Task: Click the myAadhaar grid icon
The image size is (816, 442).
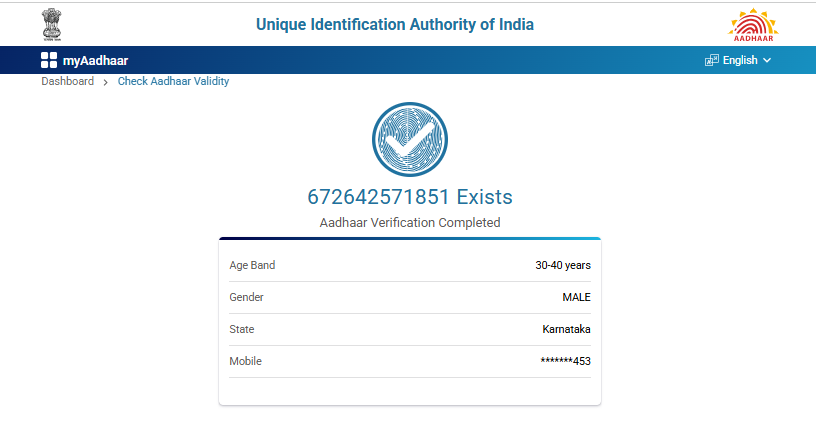Action: click(x=49, y=60)
